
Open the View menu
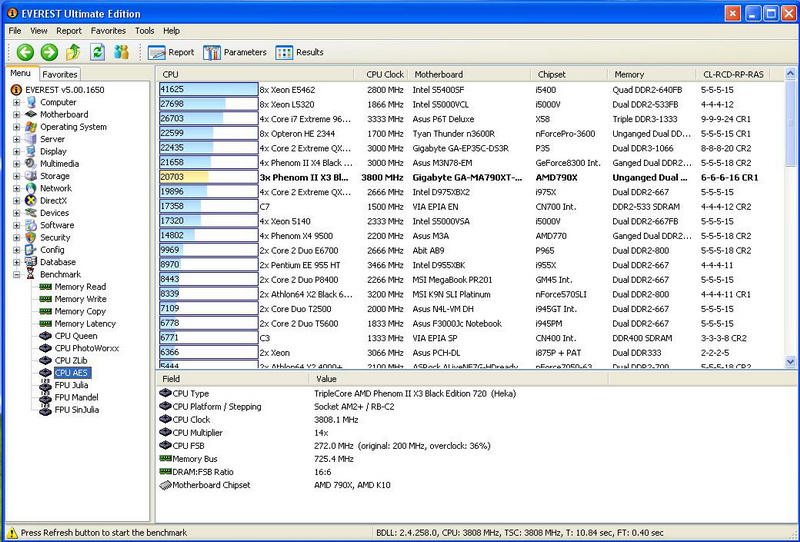pyautogui.click(x=39, y=31)
